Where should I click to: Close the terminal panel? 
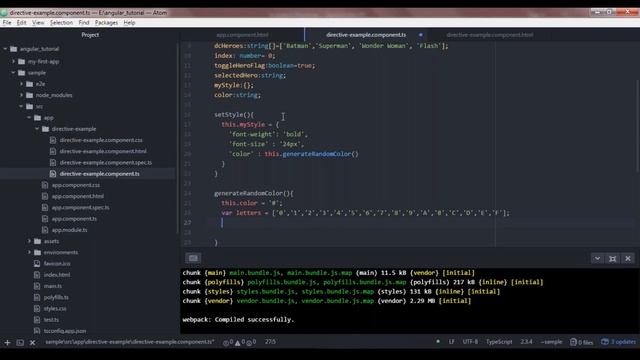point(628,258)
